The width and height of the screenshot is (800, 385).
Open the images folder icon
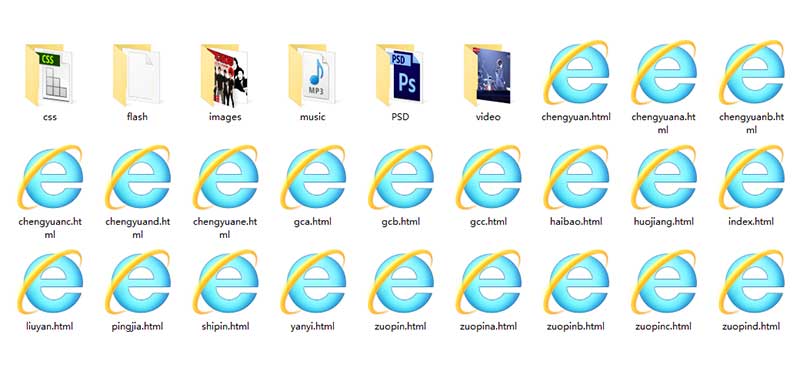coord(225,75)
